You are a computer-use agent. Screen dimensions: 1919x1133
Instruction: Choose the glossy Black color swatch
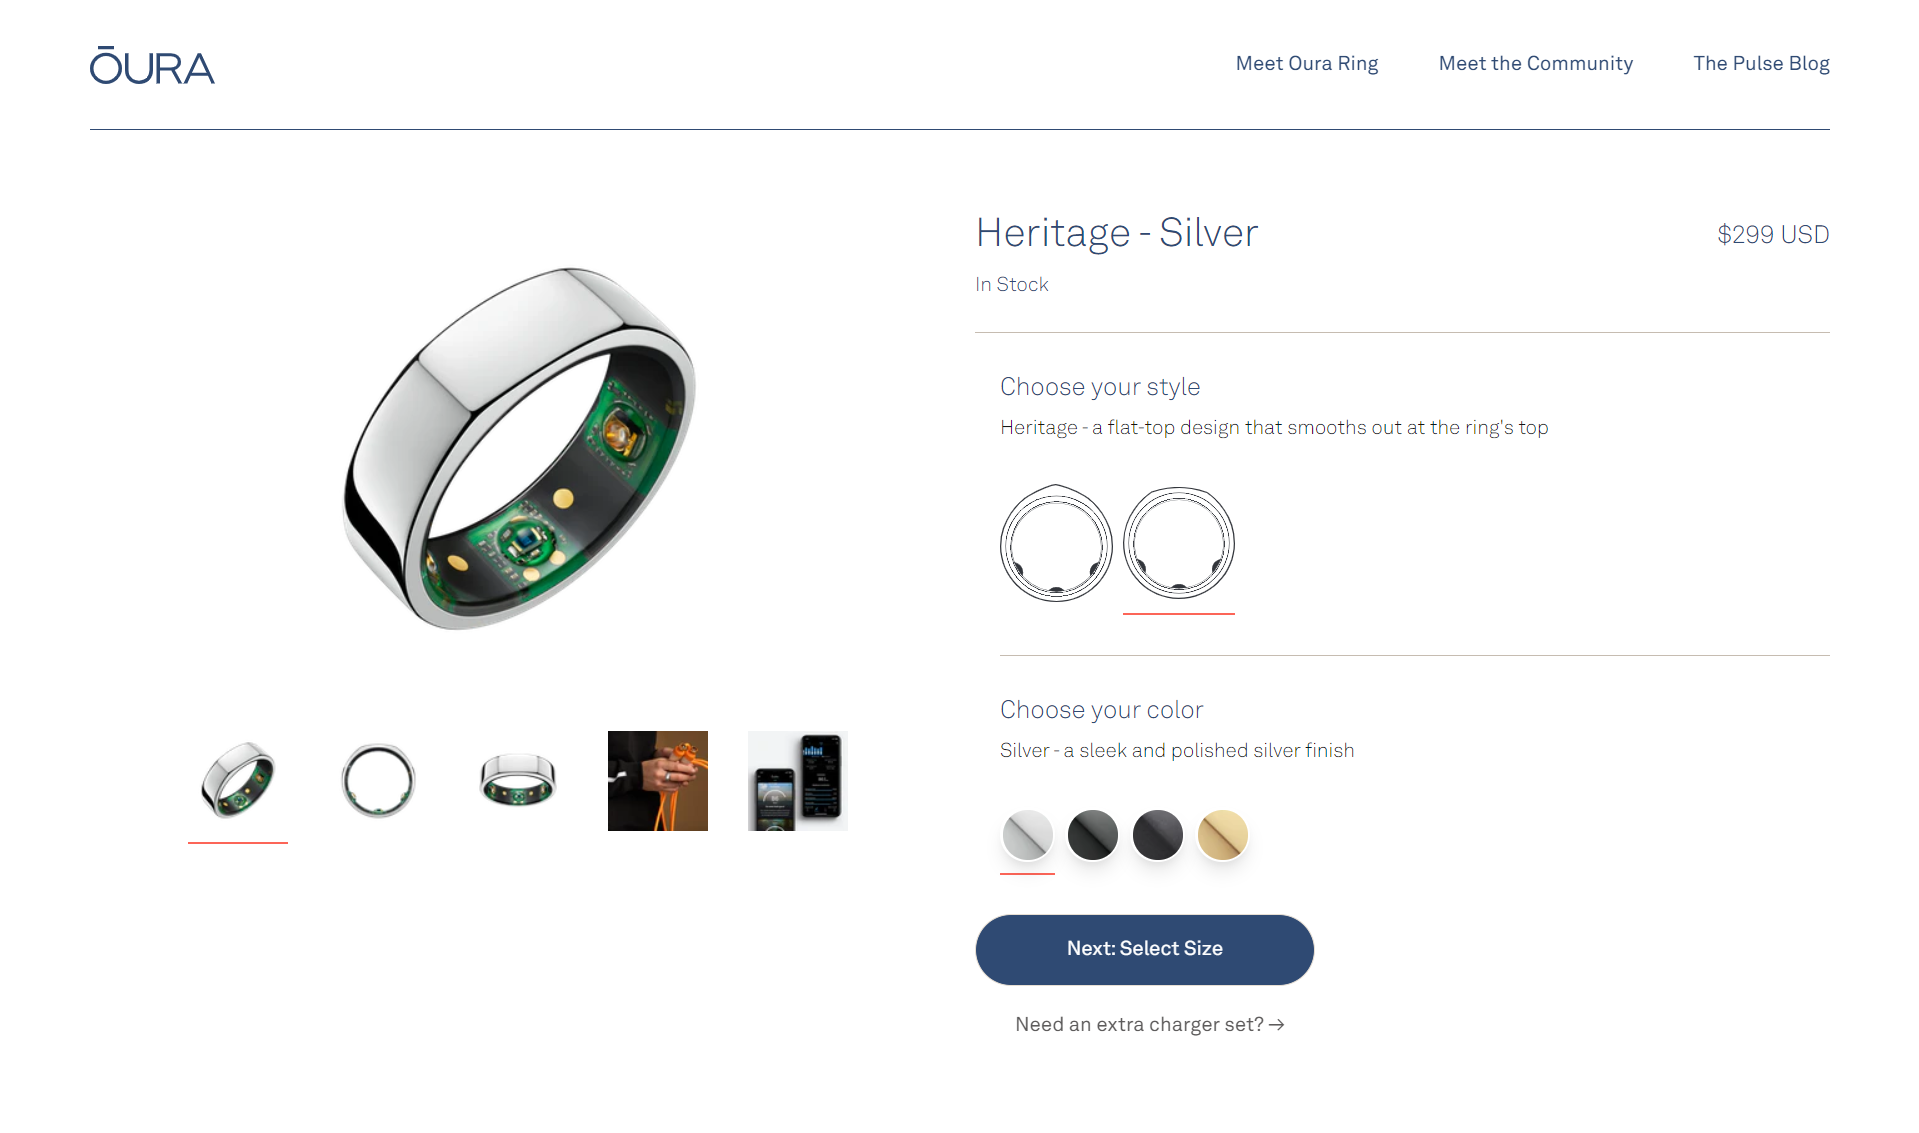tap(1092, 835)
